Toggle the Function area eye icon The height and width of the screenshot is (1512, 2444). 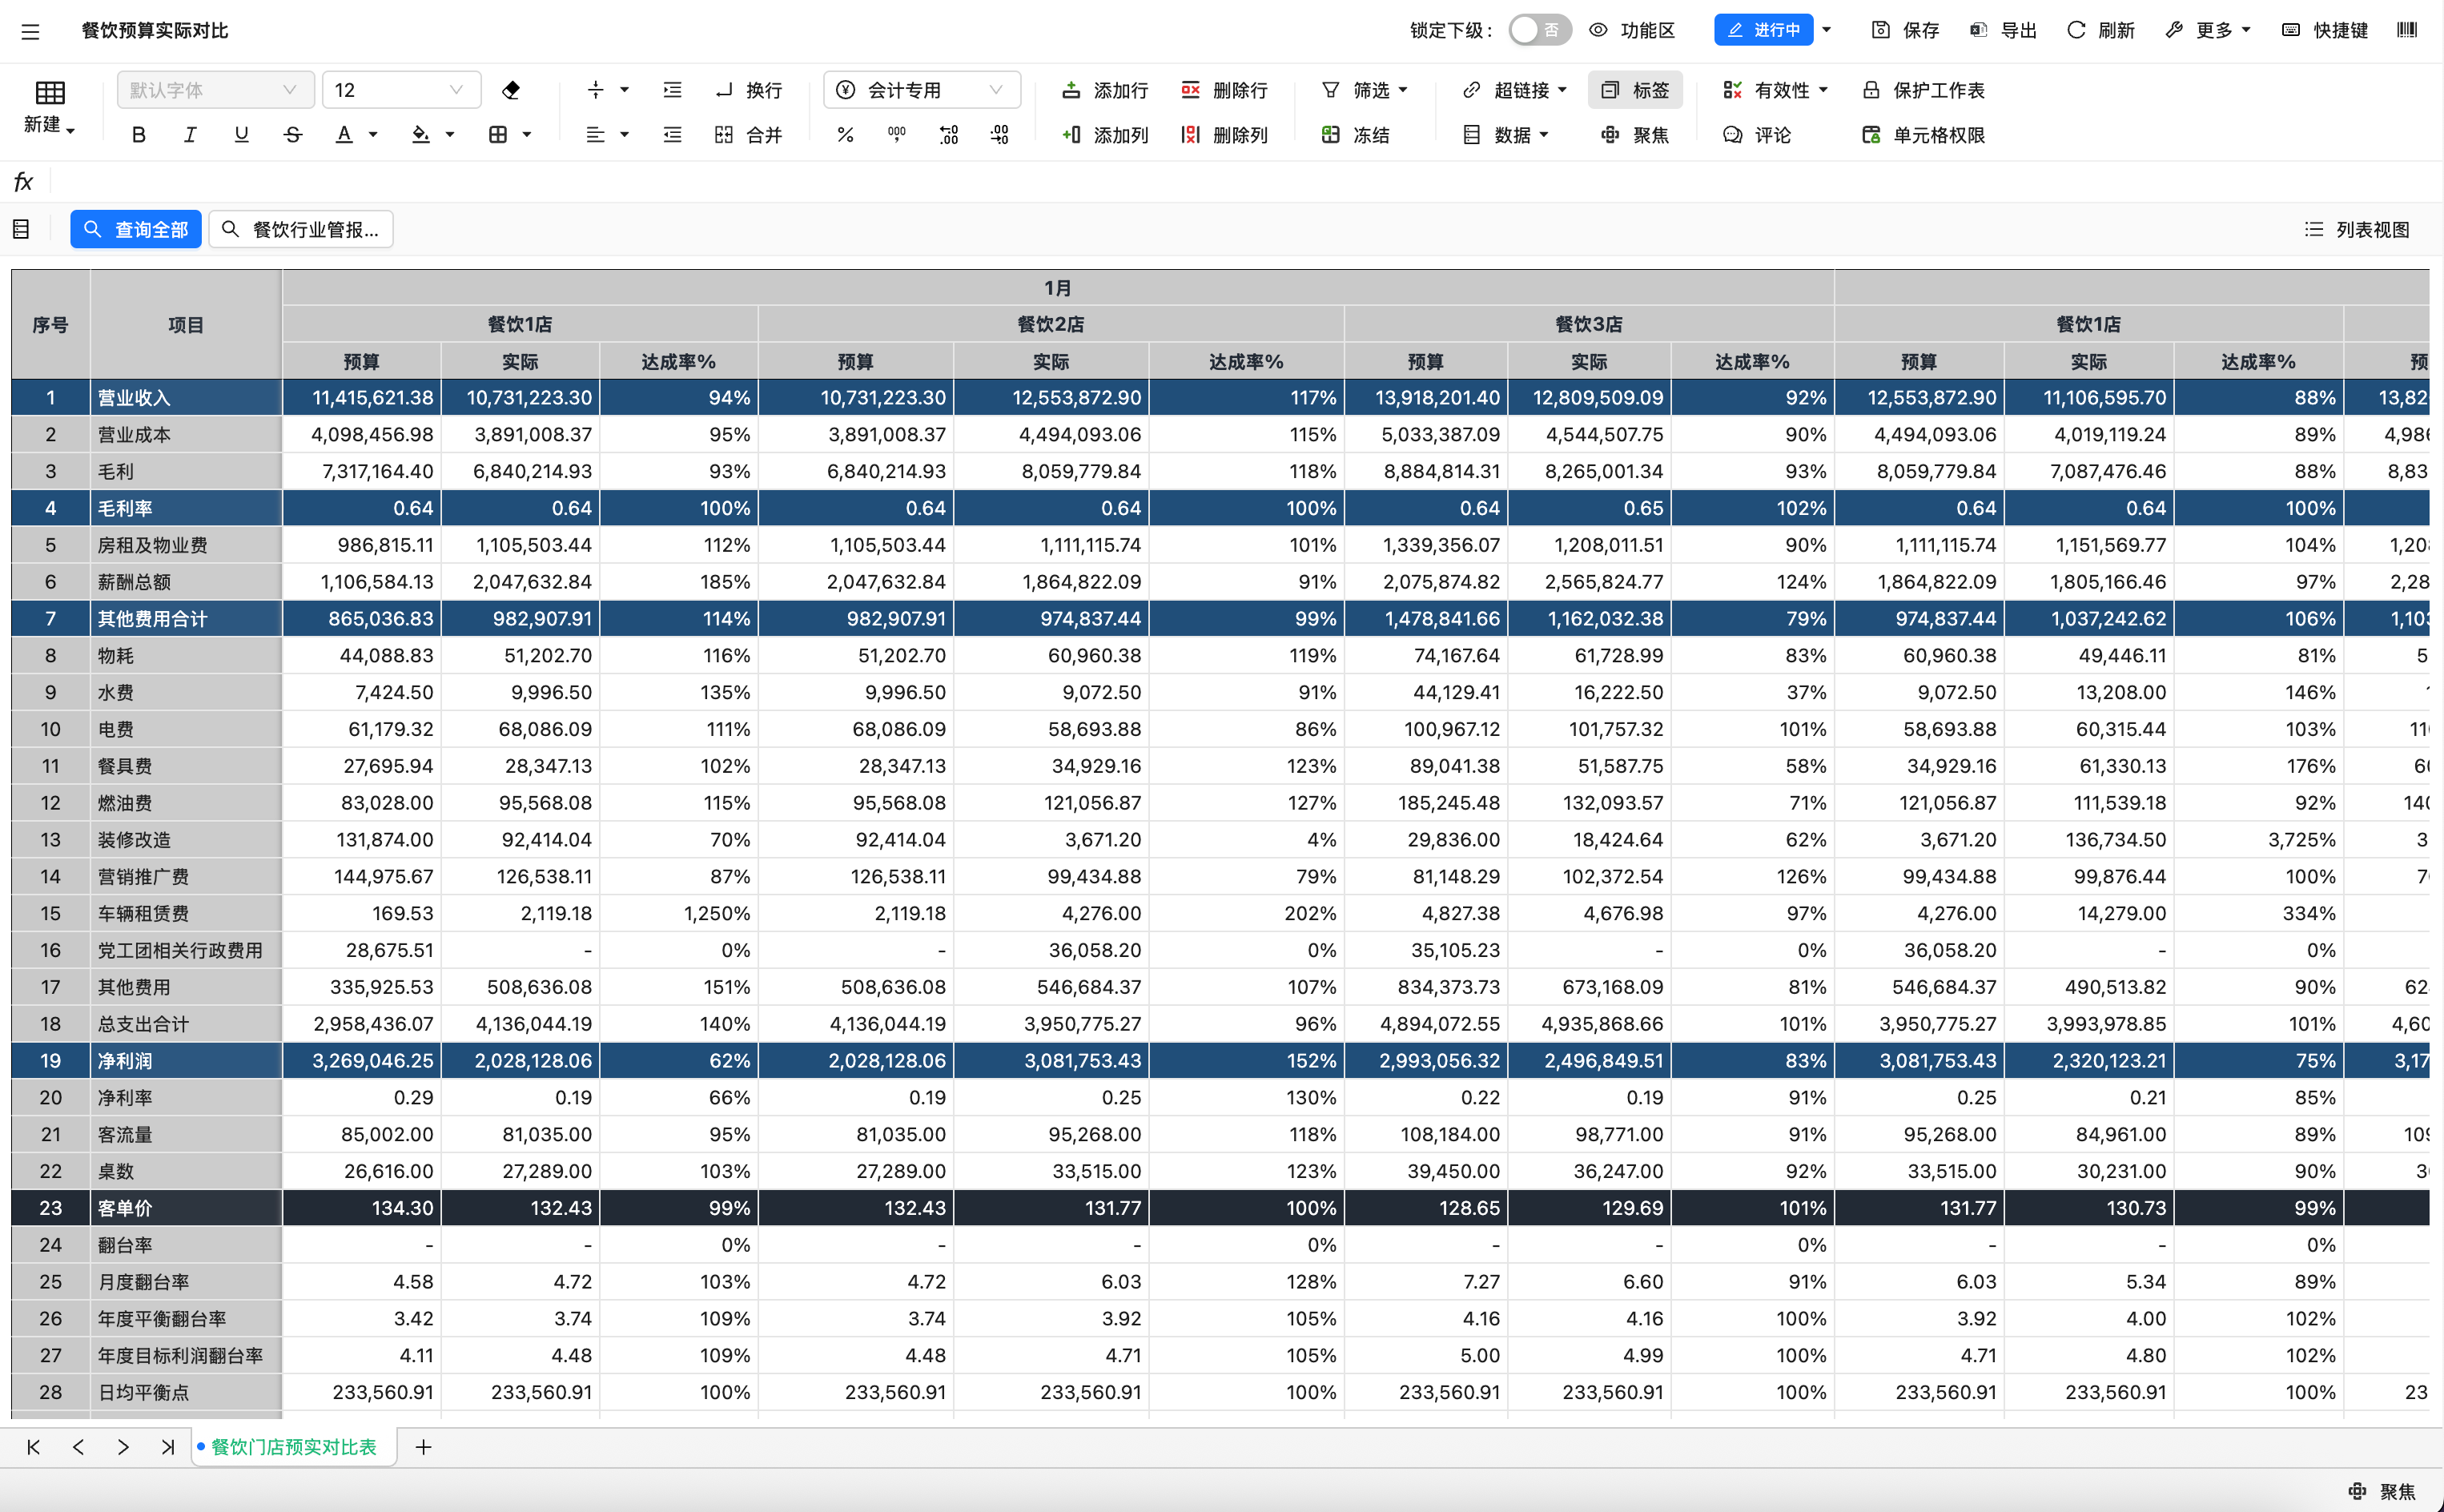click(x=1598, y=30)
